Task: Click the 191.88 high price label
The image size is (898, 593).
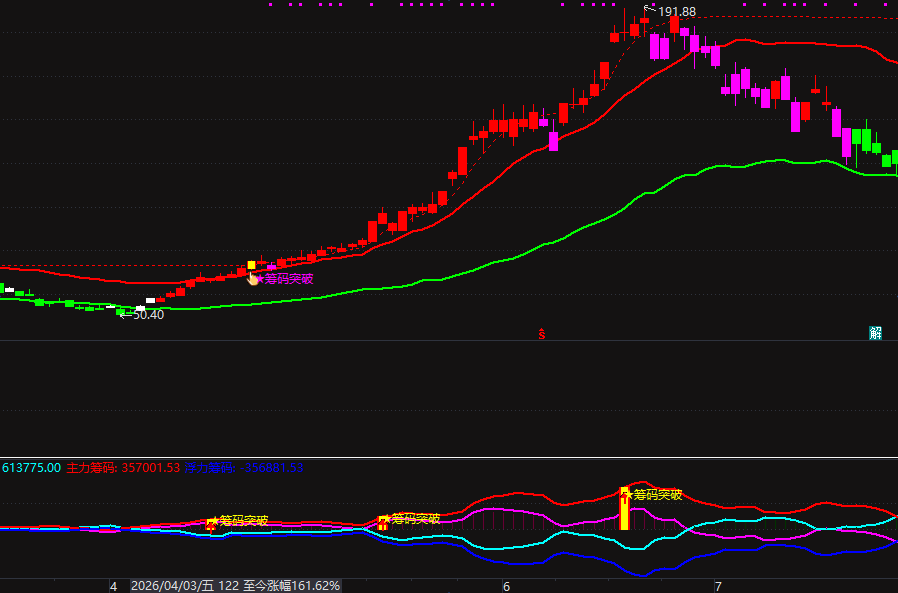Action: (x=677, y=11)
